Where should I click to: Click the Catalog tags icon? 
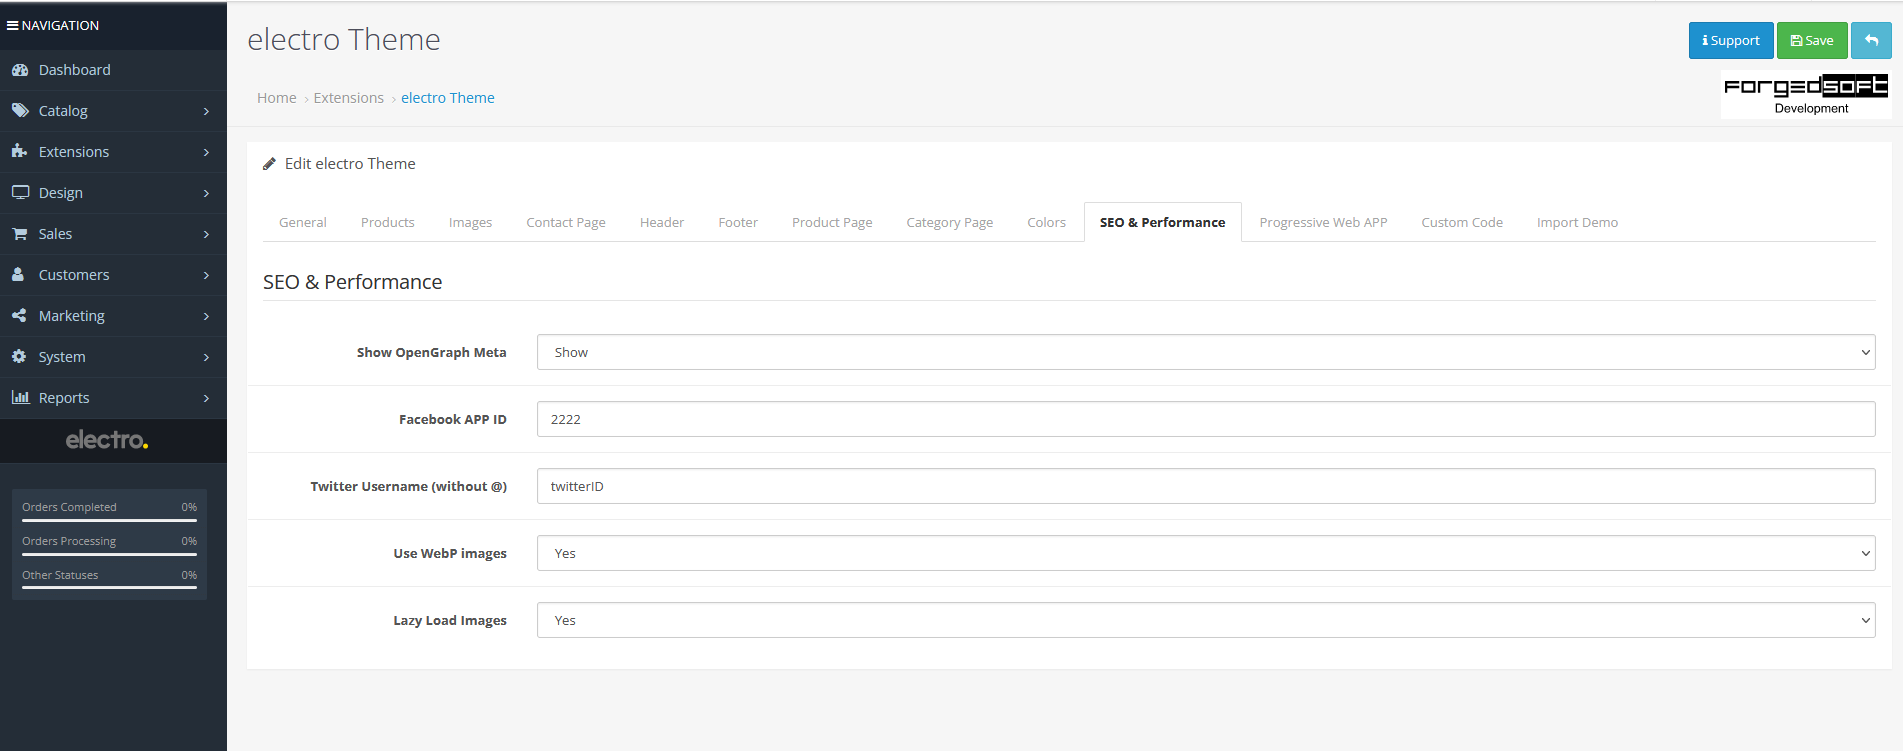(20, 111)
